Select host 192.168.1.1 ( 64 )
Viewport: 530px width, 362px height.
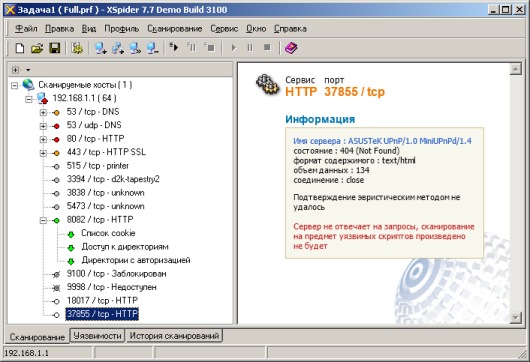tap(85, 98)
